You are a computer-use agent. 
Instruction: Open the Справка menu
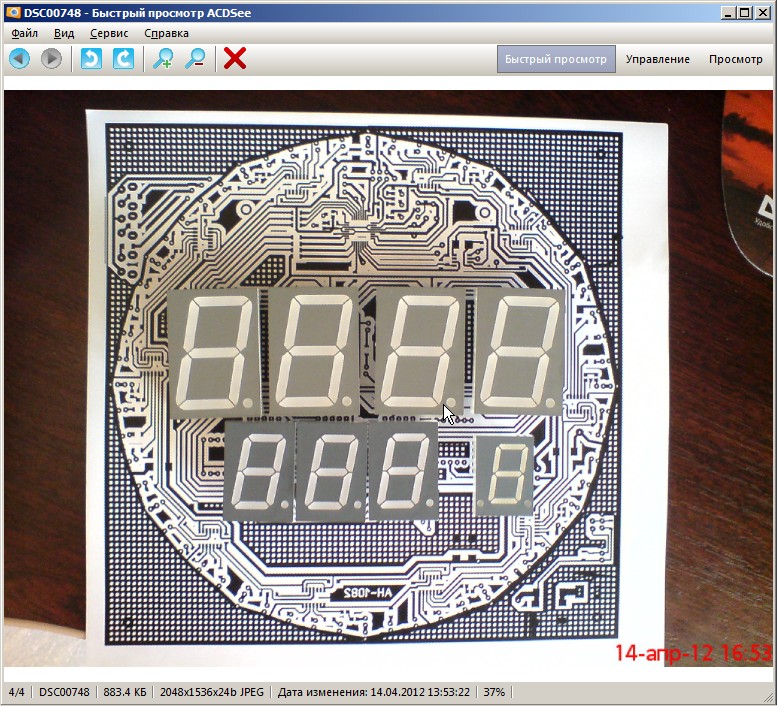166,33
